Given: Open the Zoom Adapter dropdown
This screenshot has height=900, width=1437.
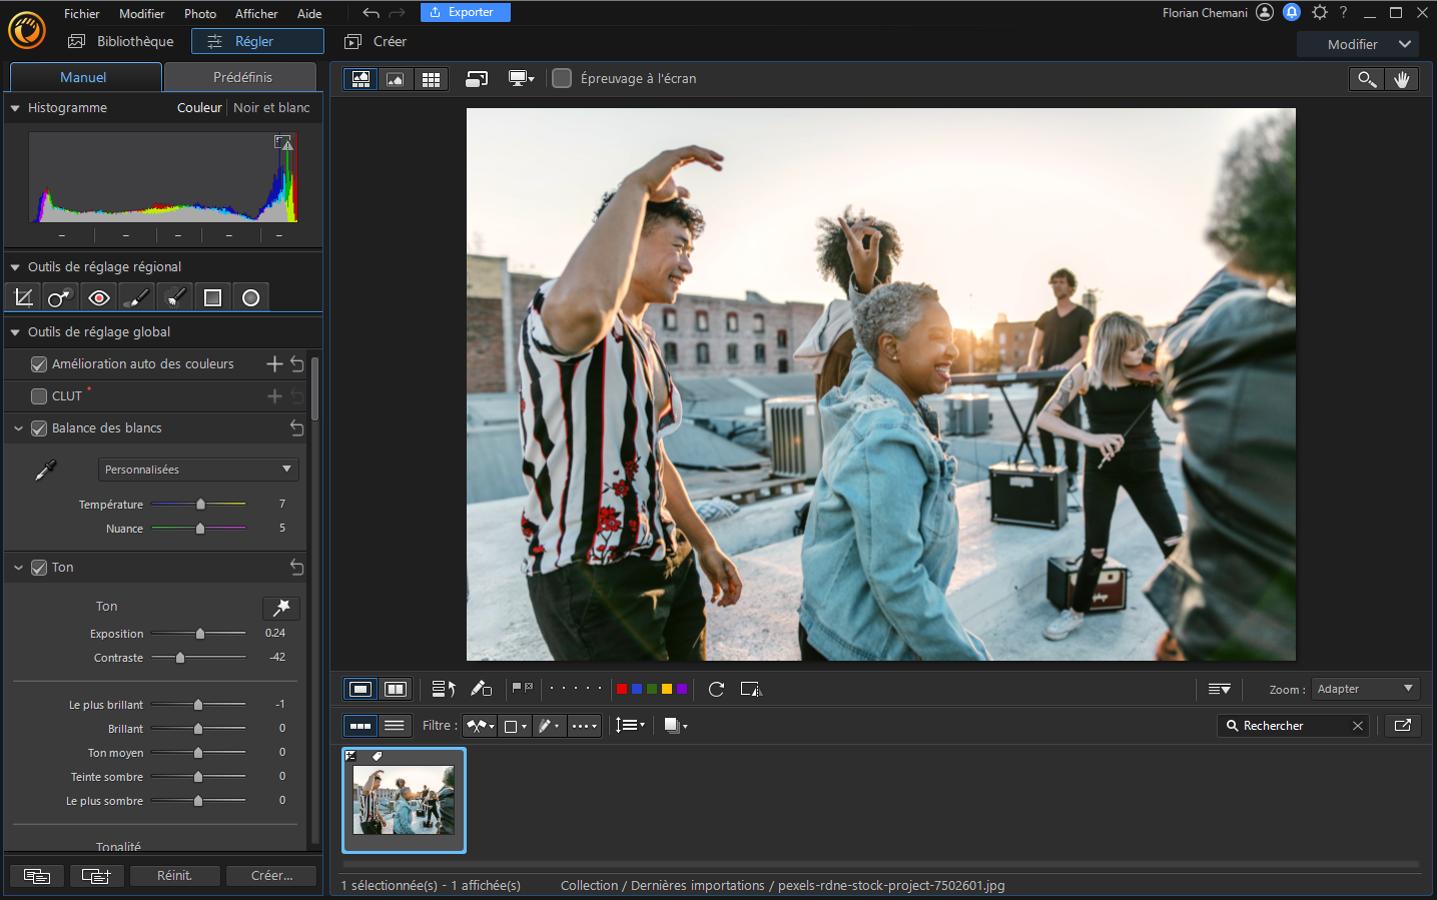Looking at the screenshot, I should click(1365, 689).
